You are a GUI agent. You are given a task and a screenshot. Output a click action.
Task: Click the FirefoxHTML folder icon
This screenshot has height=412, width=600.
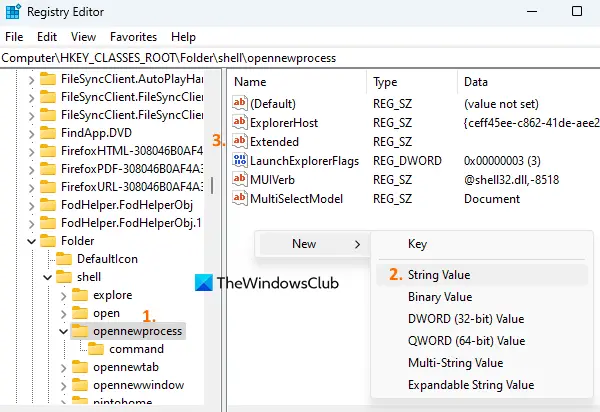pos(48,151)
